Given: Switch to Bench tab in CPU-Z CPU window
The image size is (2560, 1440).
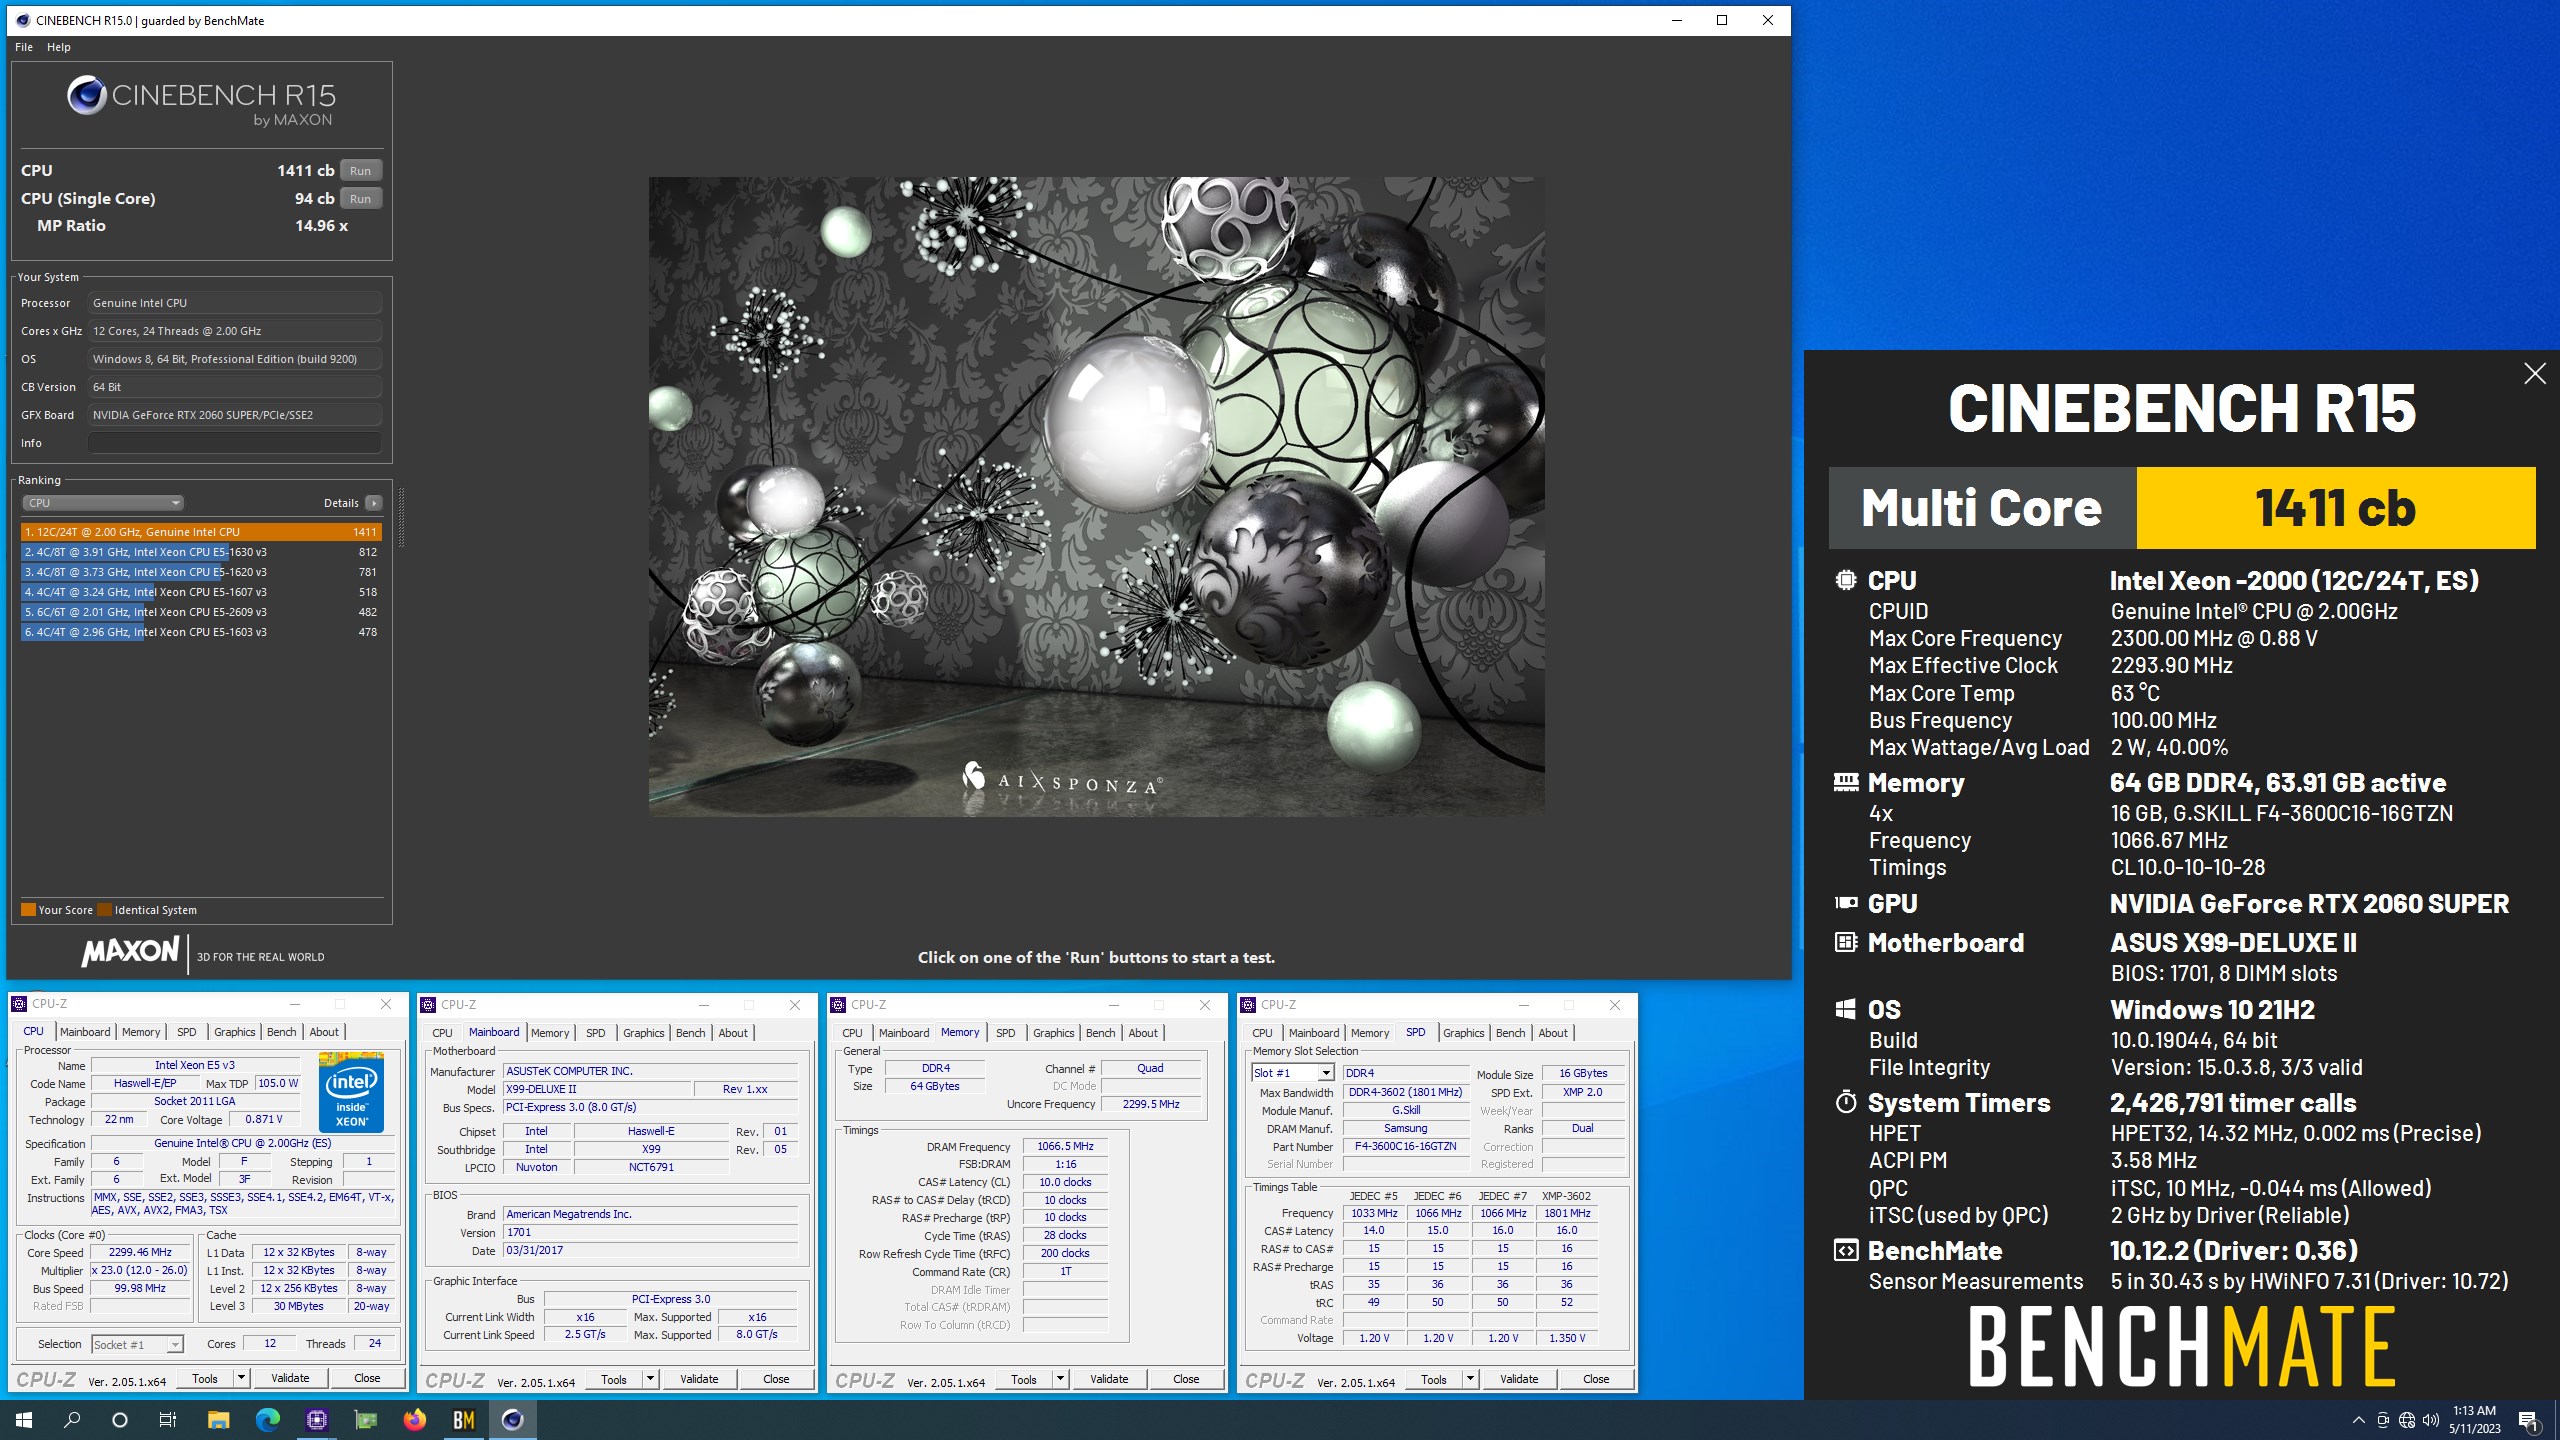Looking at the screenshot, I should pos(281,1032).
